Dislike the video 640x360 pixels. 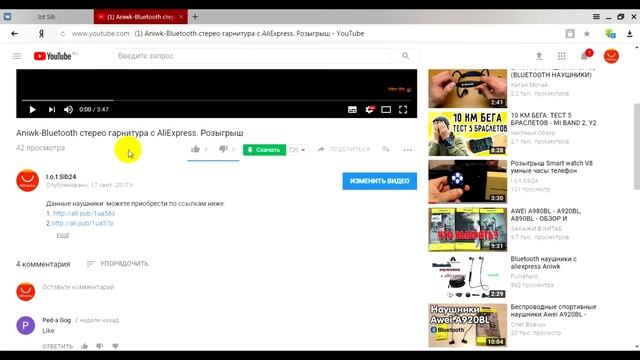point(223,149)
